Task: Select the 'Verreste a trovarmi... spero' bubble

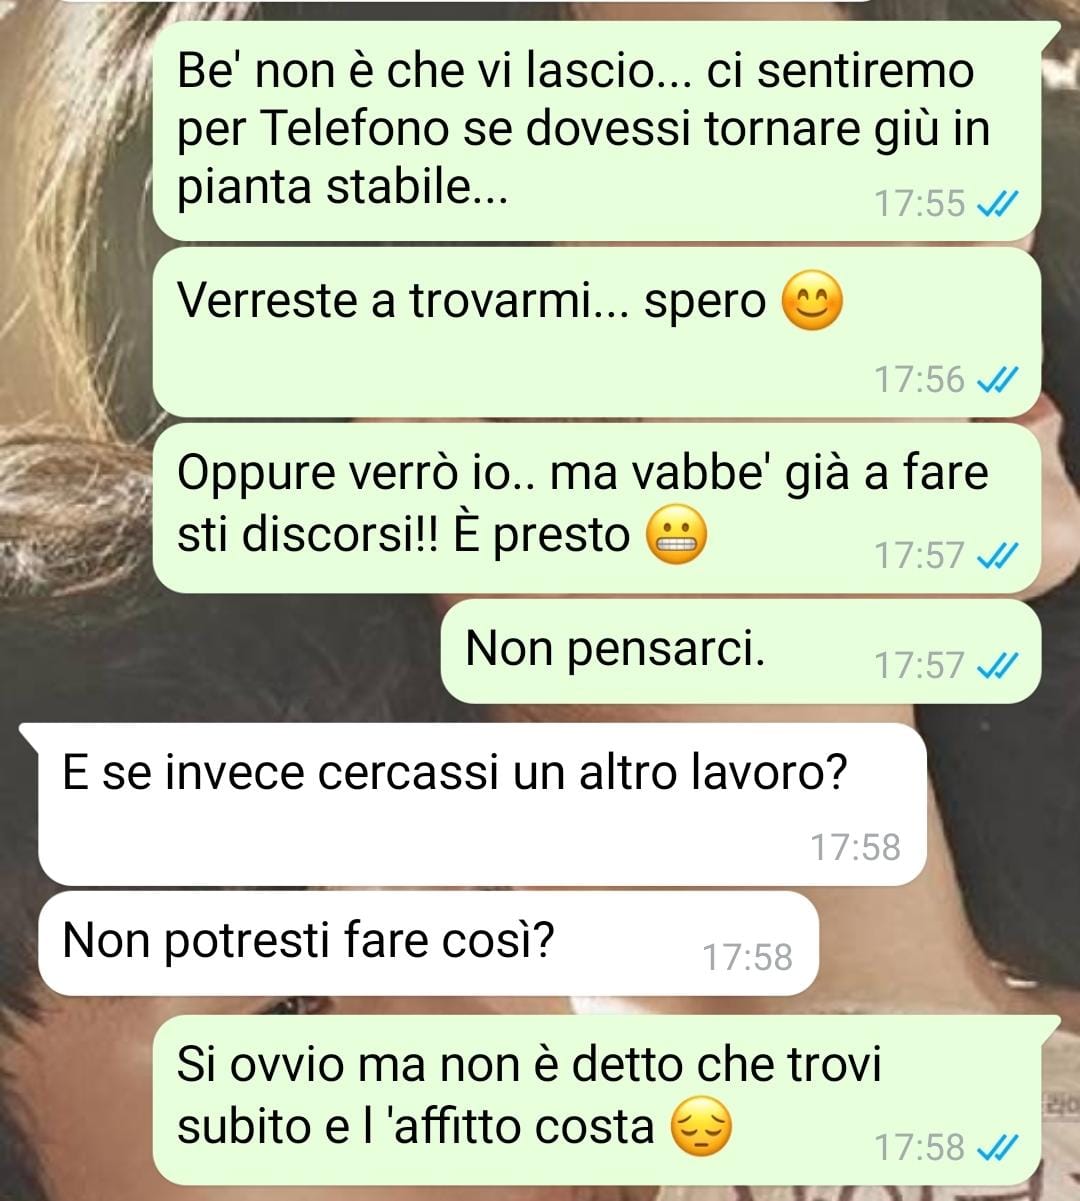Action: (597, 332)
